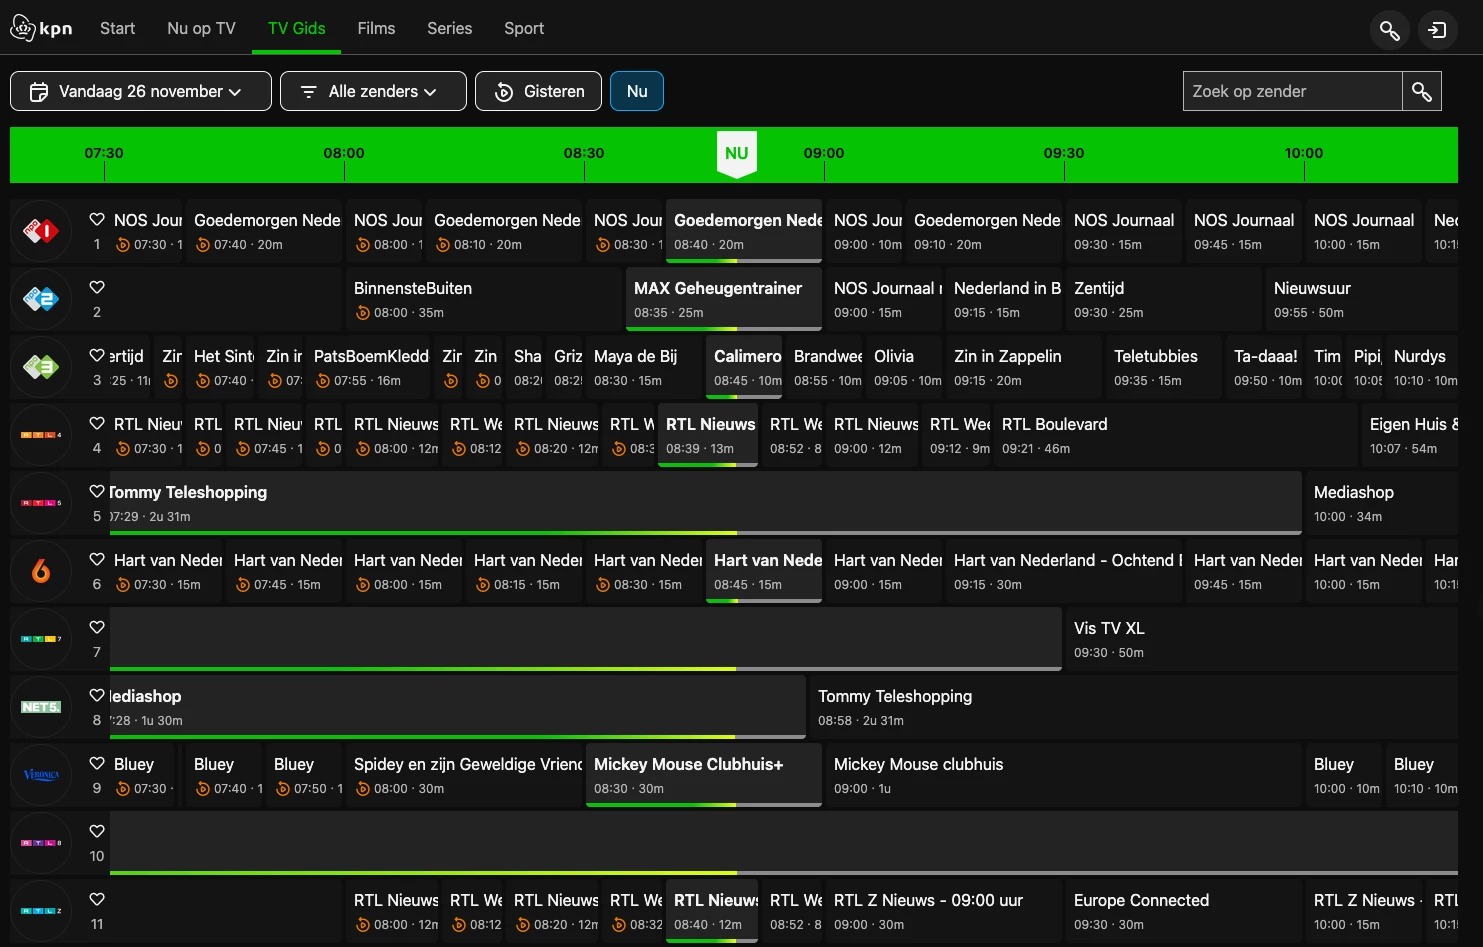Screen dimensions: 1483x947
Task: Favorite channel 11 with the heart icon
Action: tap(97, 899)
